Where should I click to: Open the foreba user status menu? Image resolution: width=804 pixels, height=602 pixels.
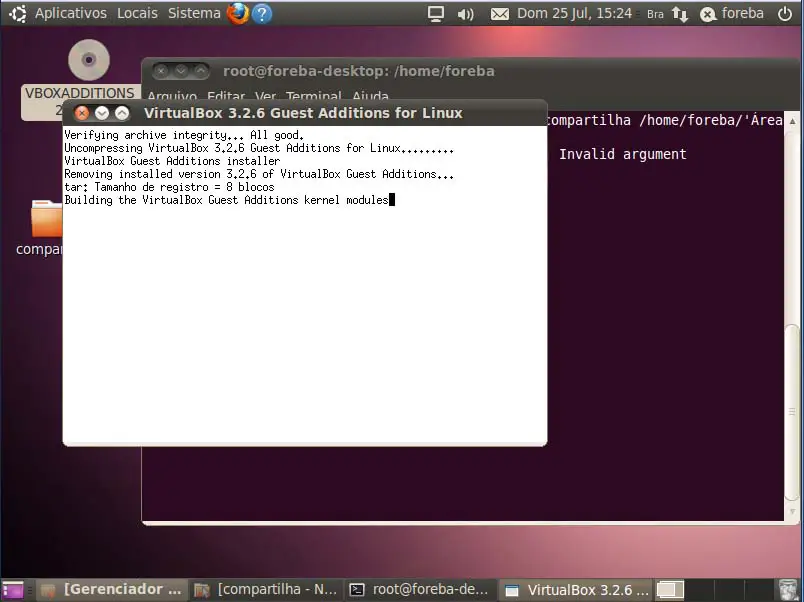click(x=732, y=14)
